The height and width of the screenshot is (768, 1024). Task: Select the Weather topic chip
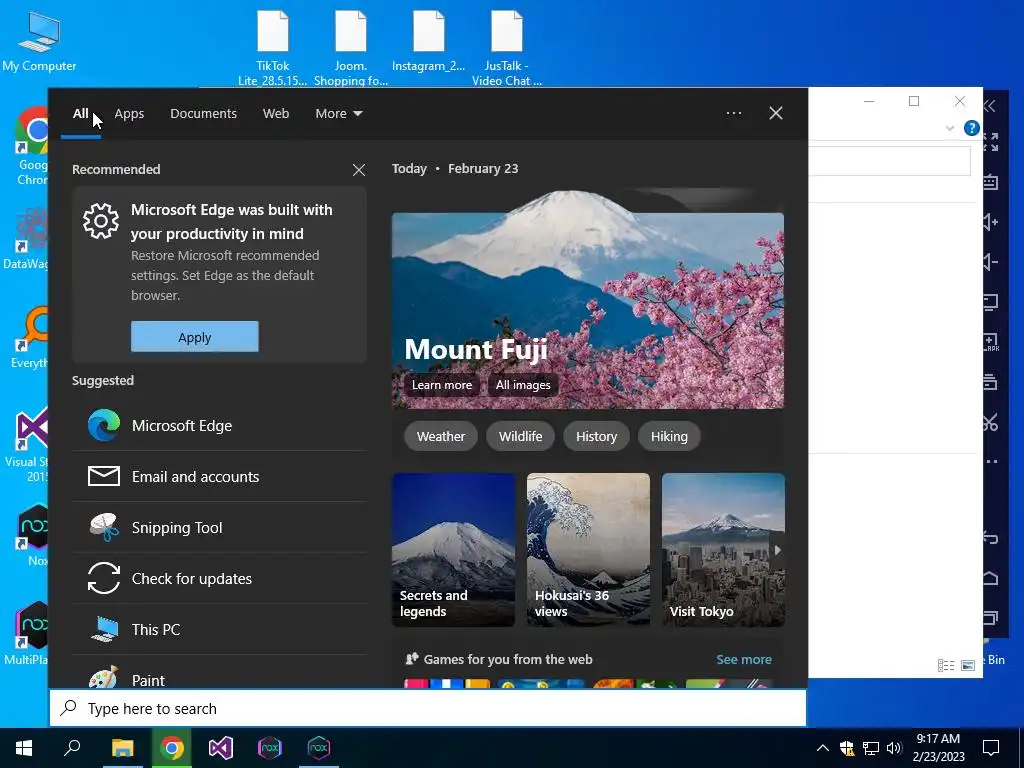click(x=441, y=436)
